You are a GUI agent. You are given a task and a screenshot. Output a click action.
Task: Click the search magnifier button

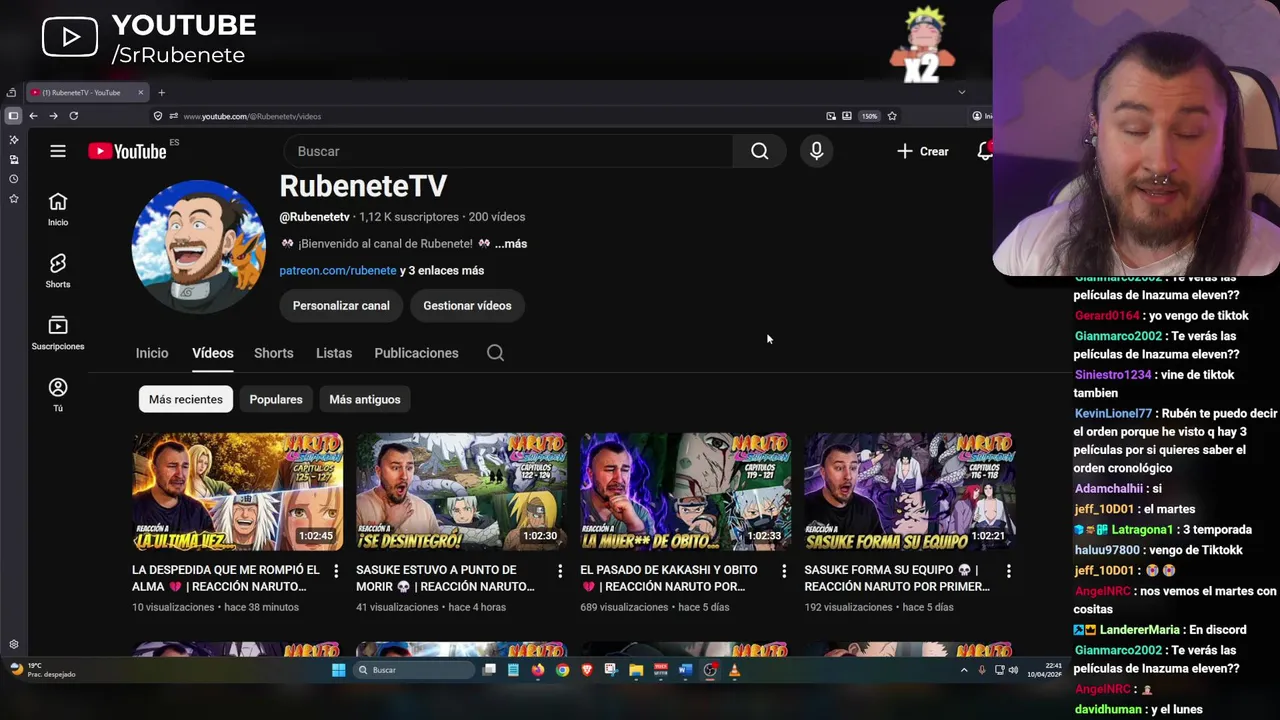[760, 151]
